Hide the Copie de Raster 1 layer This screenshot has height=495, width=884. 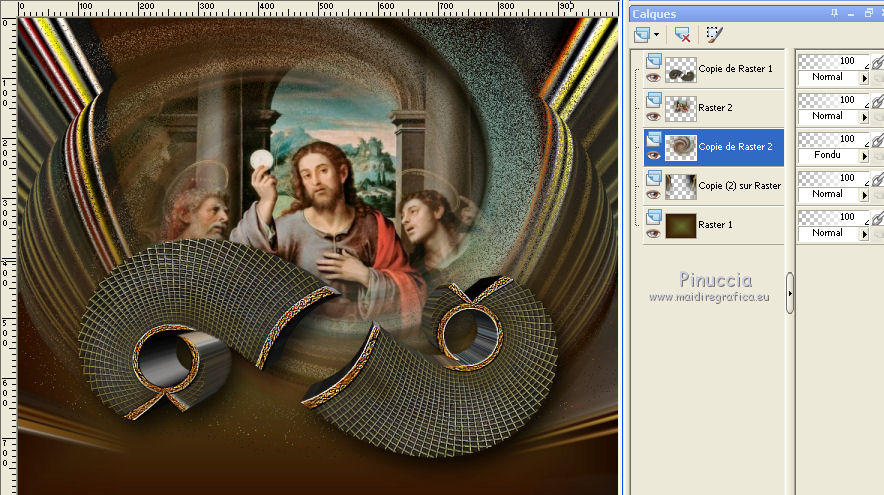pyautogui.click(x=653, y=78)
